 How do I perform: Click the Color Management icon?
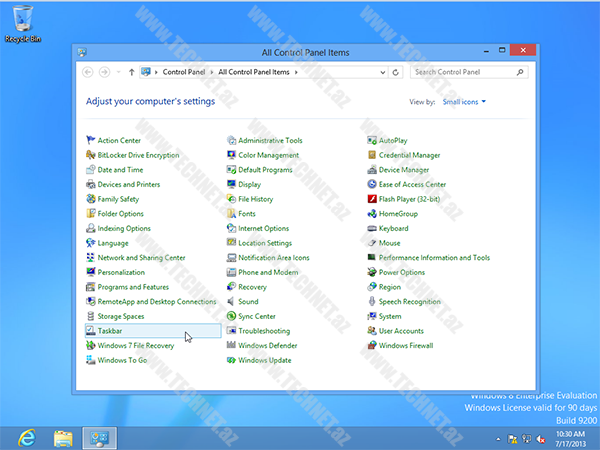[x=232, y=155]
